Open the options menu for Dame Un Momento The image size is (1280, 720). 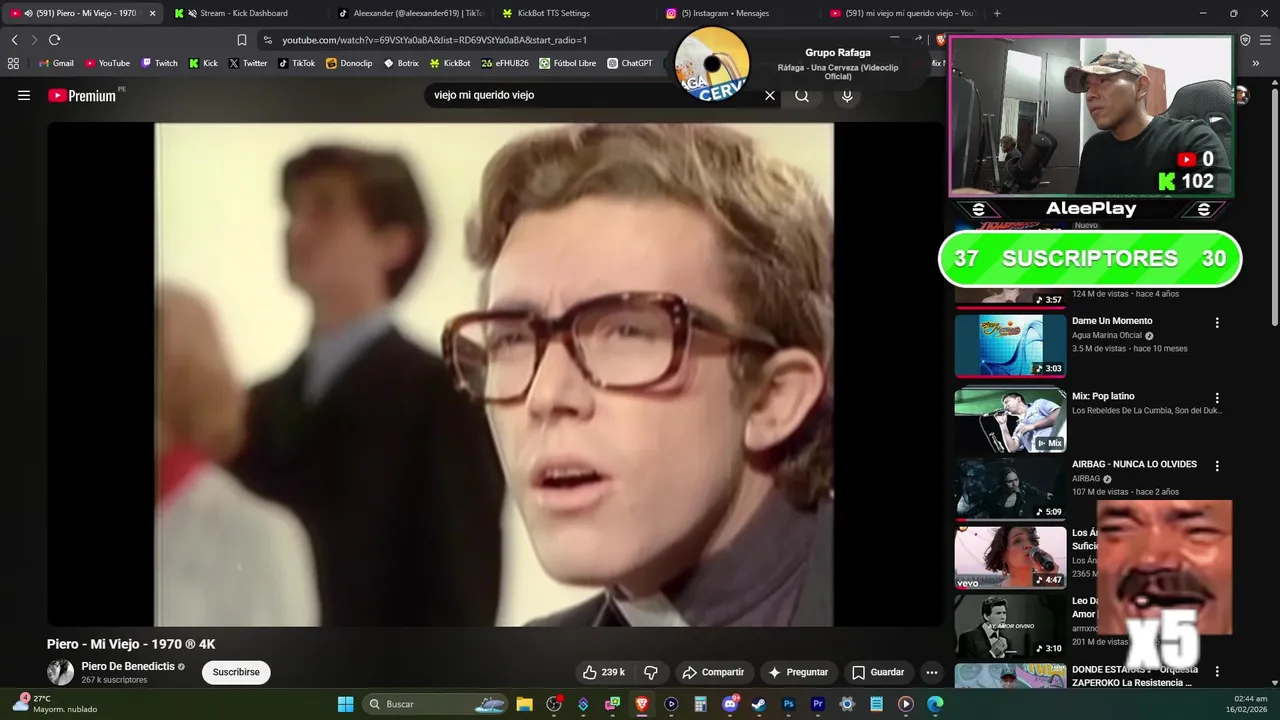click(1217, 323)
